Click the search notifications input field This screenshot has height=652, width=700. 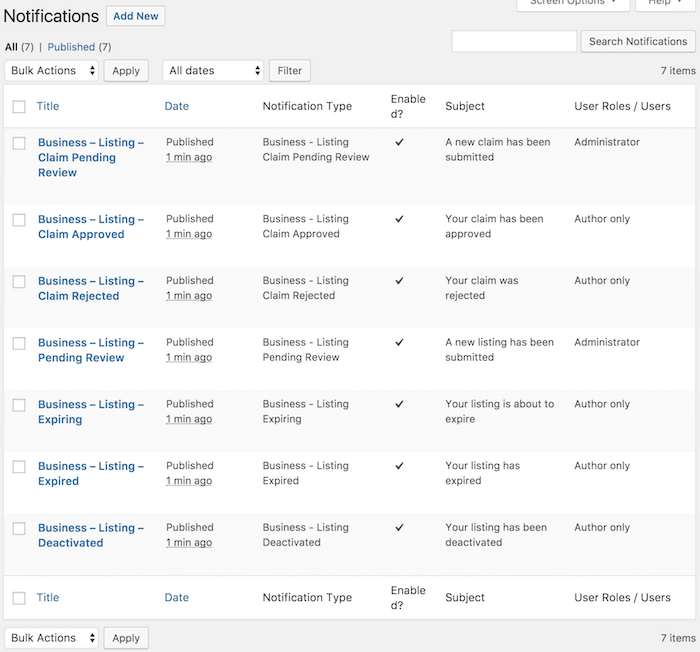(514, 42)
